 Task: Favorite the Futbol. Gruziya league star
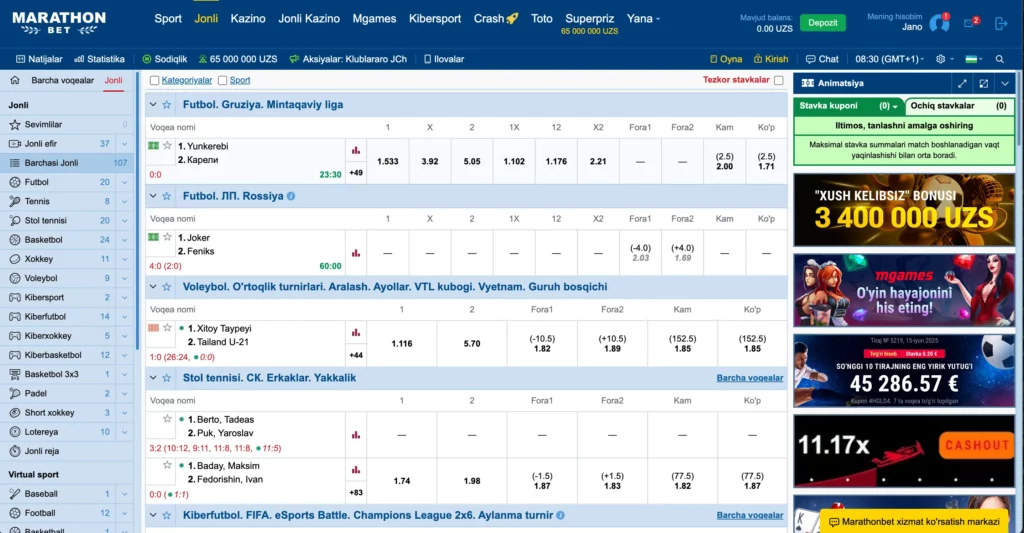(167, 104)
